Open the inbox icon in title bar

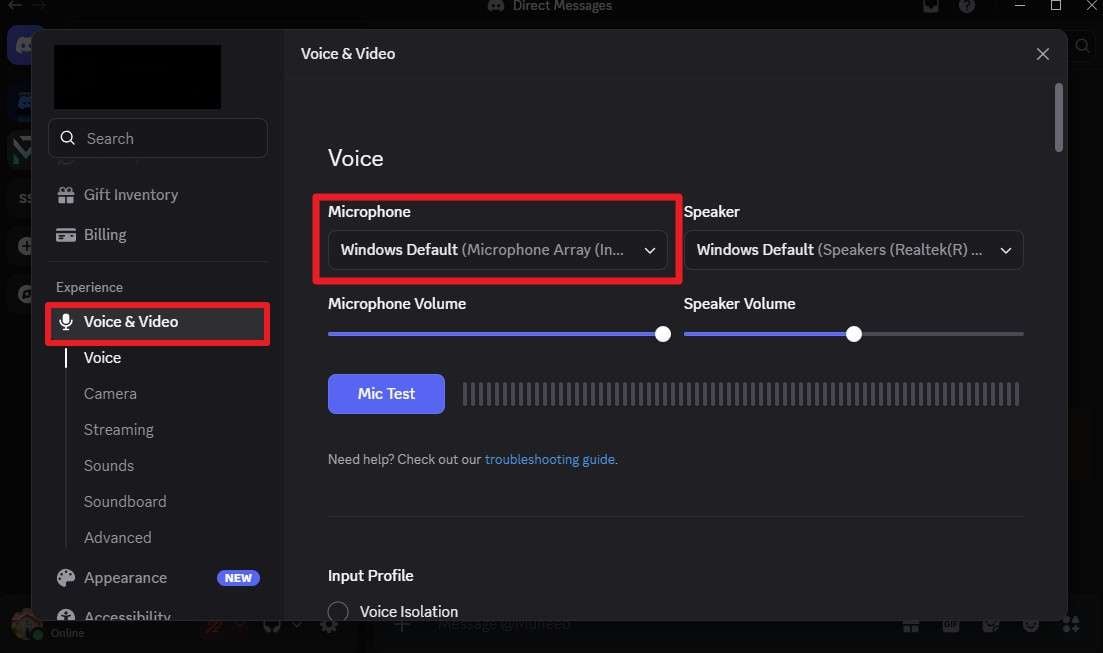coord(931,6)
